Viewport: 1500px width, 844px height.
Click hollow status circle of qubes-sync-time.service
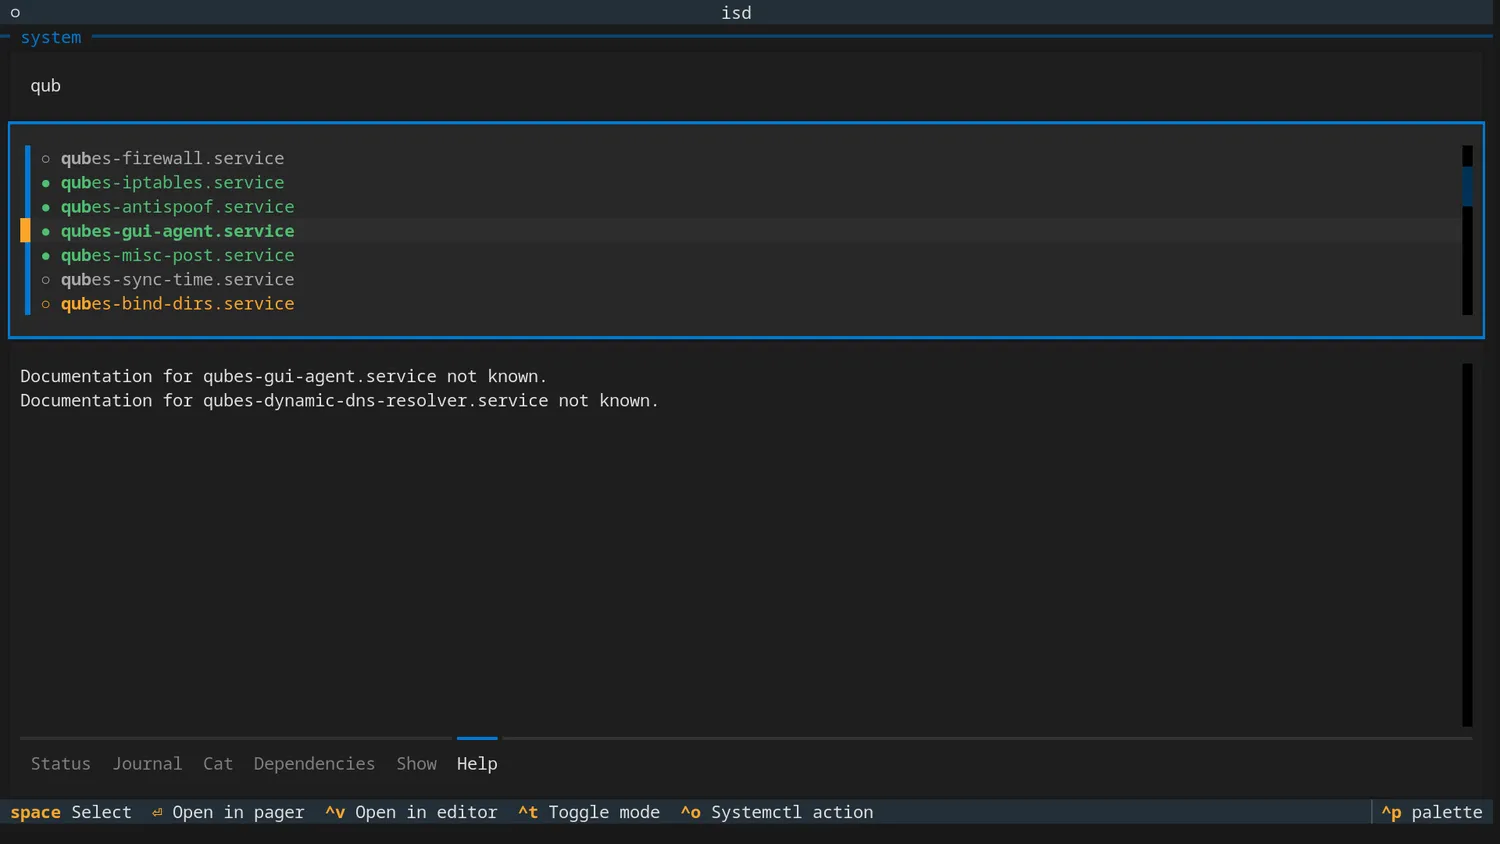click(x=46, y=280)
